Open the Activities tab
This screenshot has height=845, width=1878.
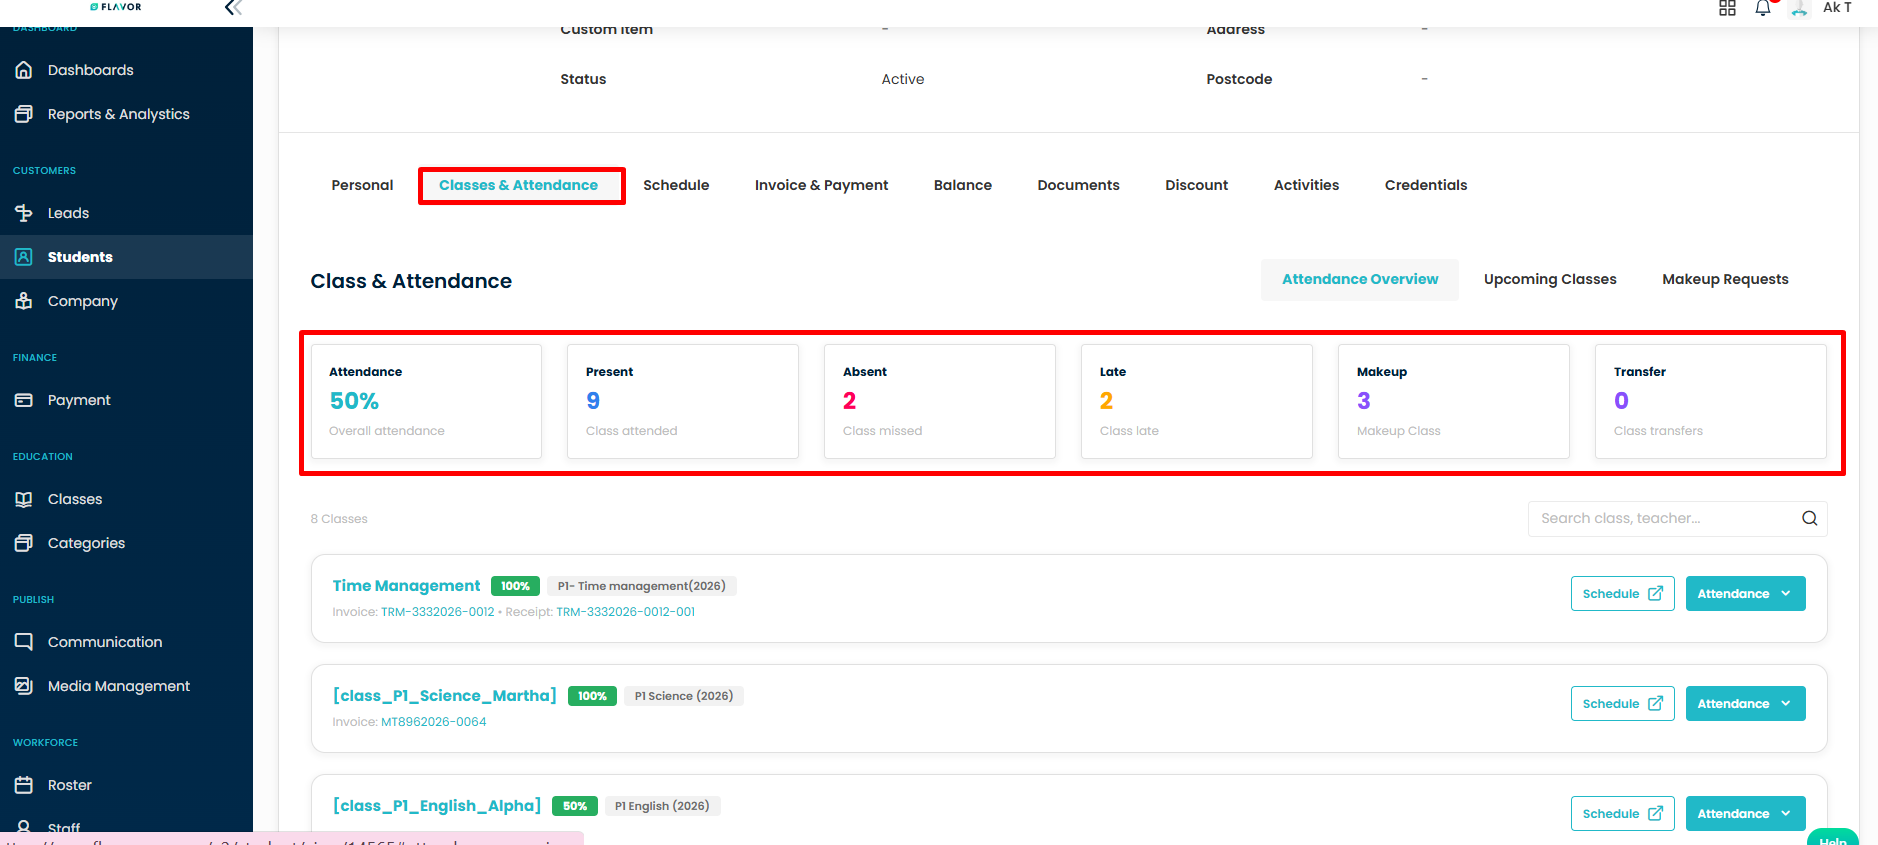[x=1306, y=185]
